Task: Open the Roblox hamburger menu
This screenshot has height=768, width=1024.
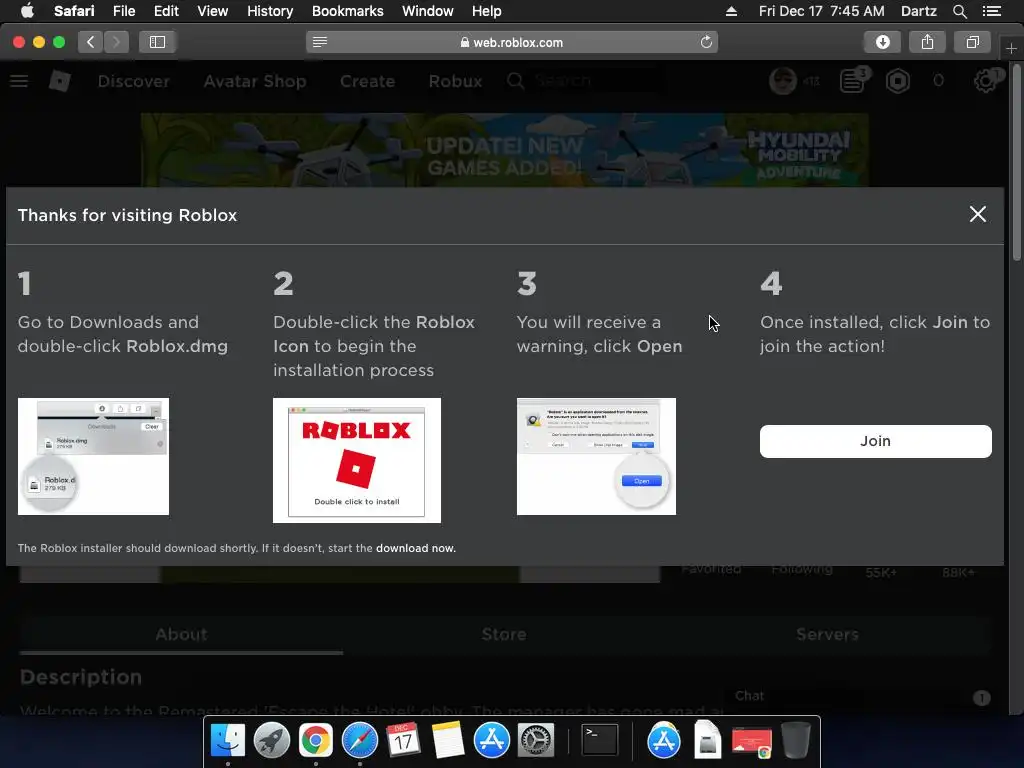Action: pyautogui.click(x=19, y=81)
